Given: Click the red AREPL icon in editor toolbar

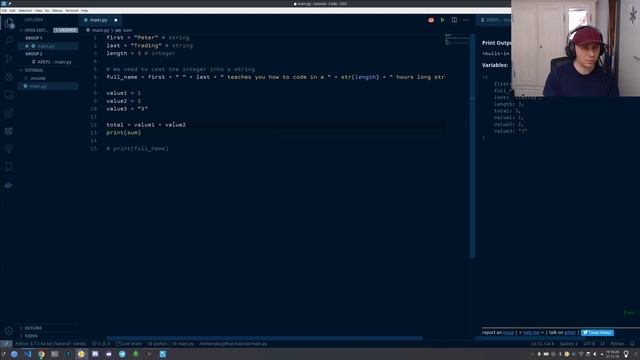Looking at the screenshot, I should (431, 20).
